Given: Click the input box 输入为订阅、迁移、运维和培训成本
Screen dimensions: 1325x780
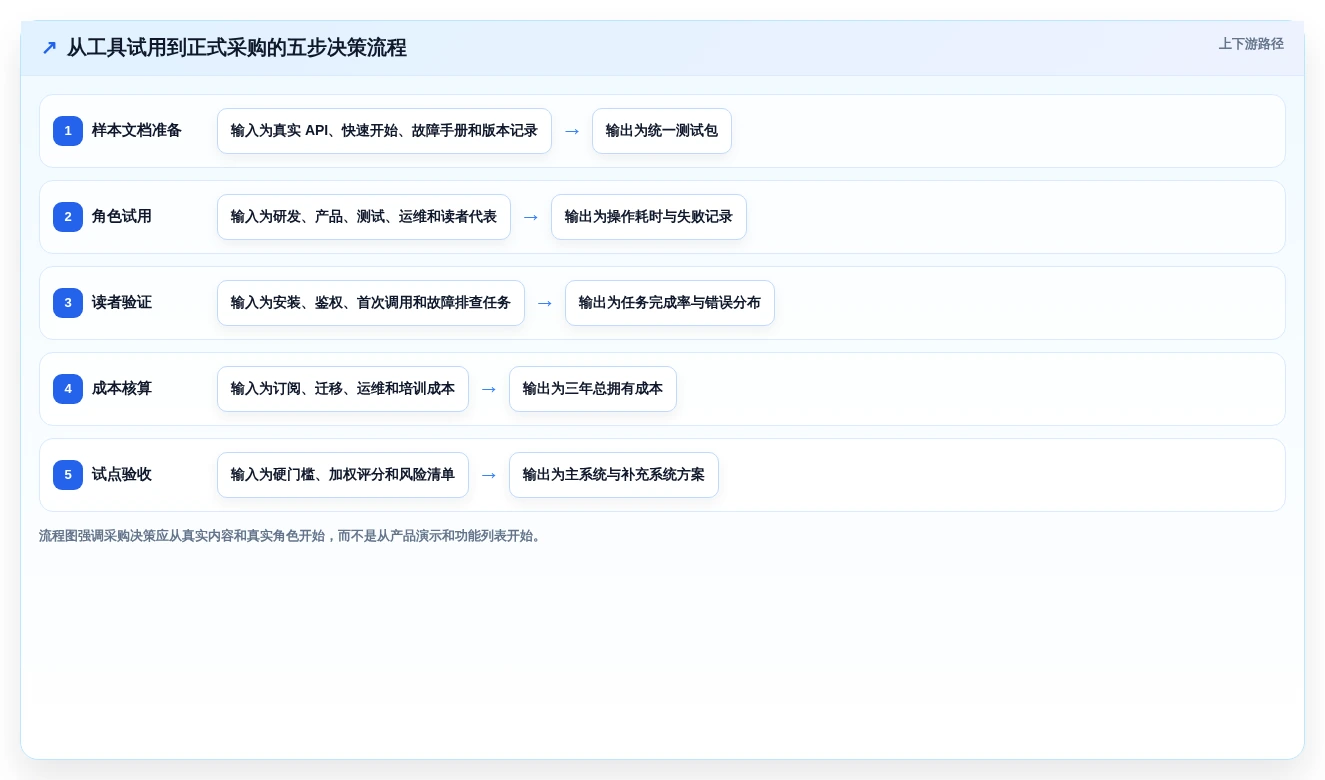Looking at the screenshot, I should (343, 389).
